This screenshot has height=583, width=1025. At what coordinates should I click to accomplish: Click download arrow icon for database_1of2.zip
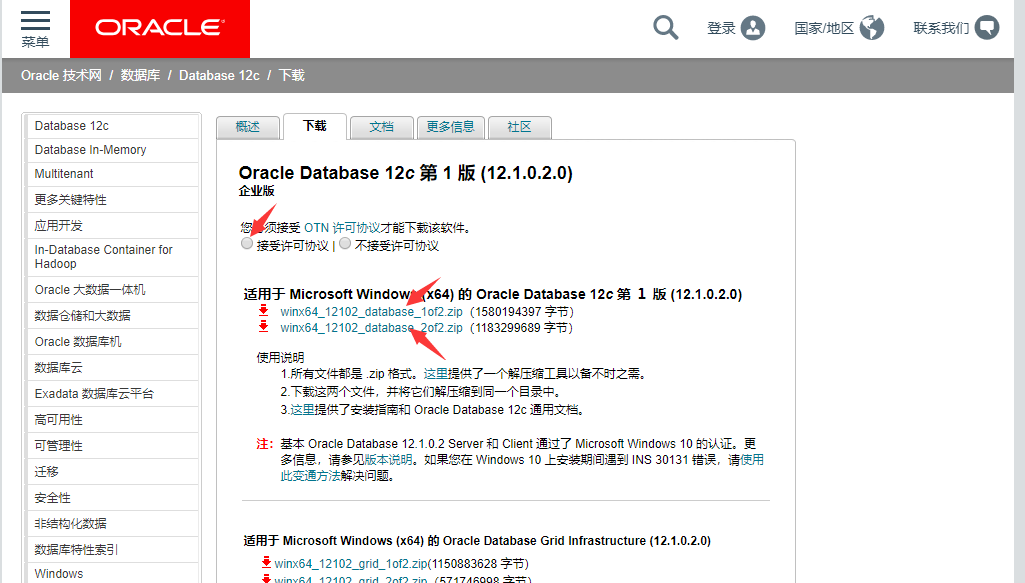pyautogui.click(x=263, y=311)
